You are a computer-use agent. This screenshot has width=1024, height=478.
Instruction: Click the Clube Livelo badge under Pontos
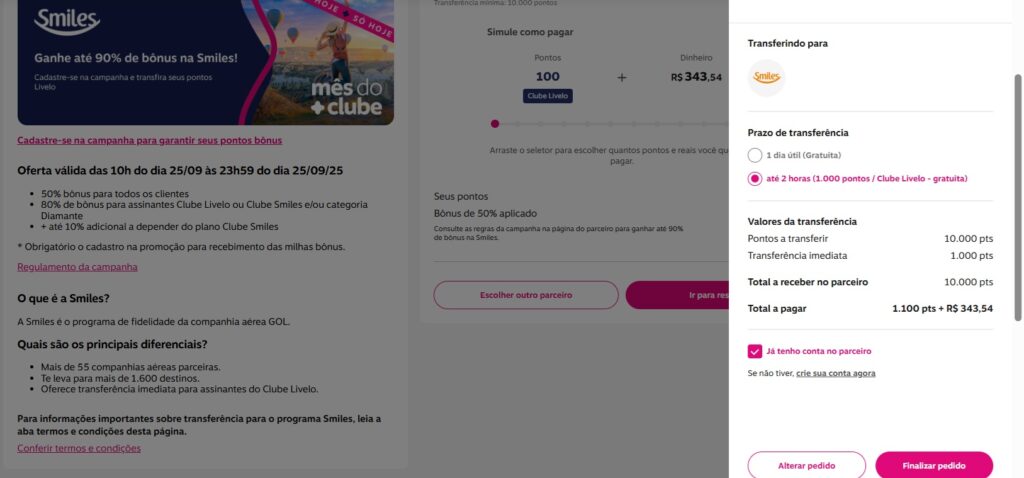[547, 96]
